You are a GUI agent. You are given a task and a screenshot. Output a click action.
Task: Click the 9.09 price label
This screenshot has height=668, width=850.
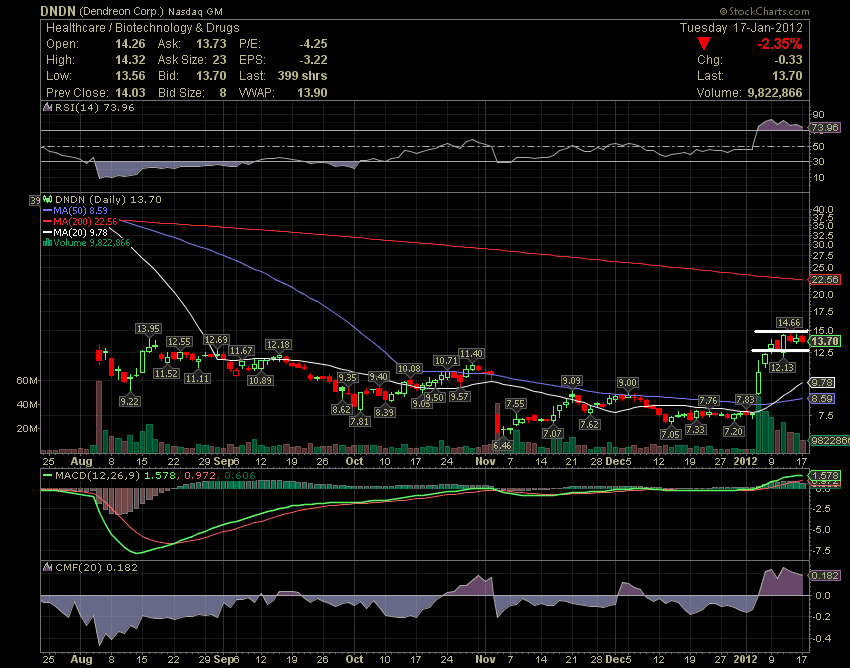coord(572,381)
